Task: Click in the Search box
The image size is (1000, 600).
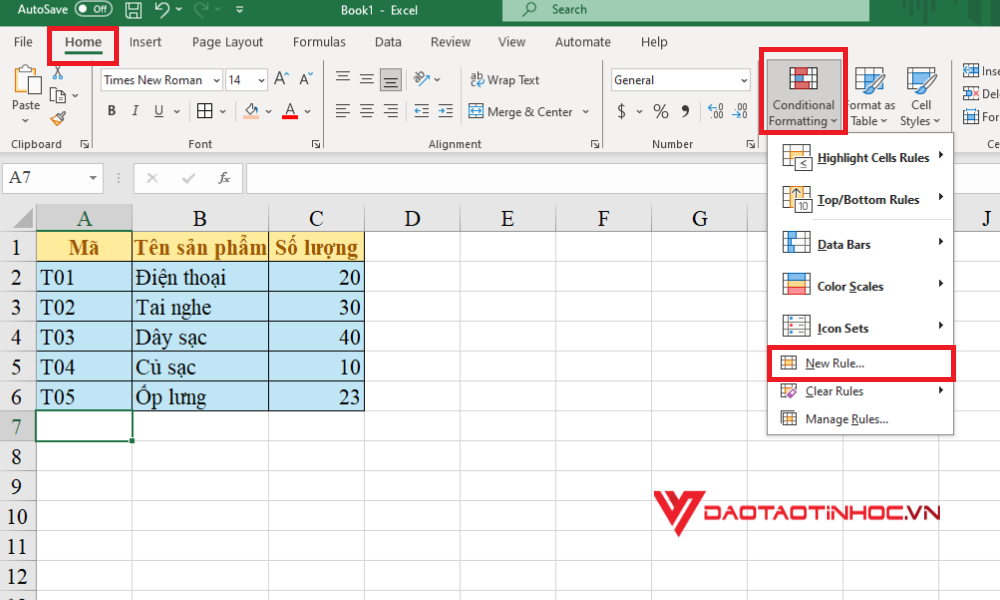Action: pos(686,10)
